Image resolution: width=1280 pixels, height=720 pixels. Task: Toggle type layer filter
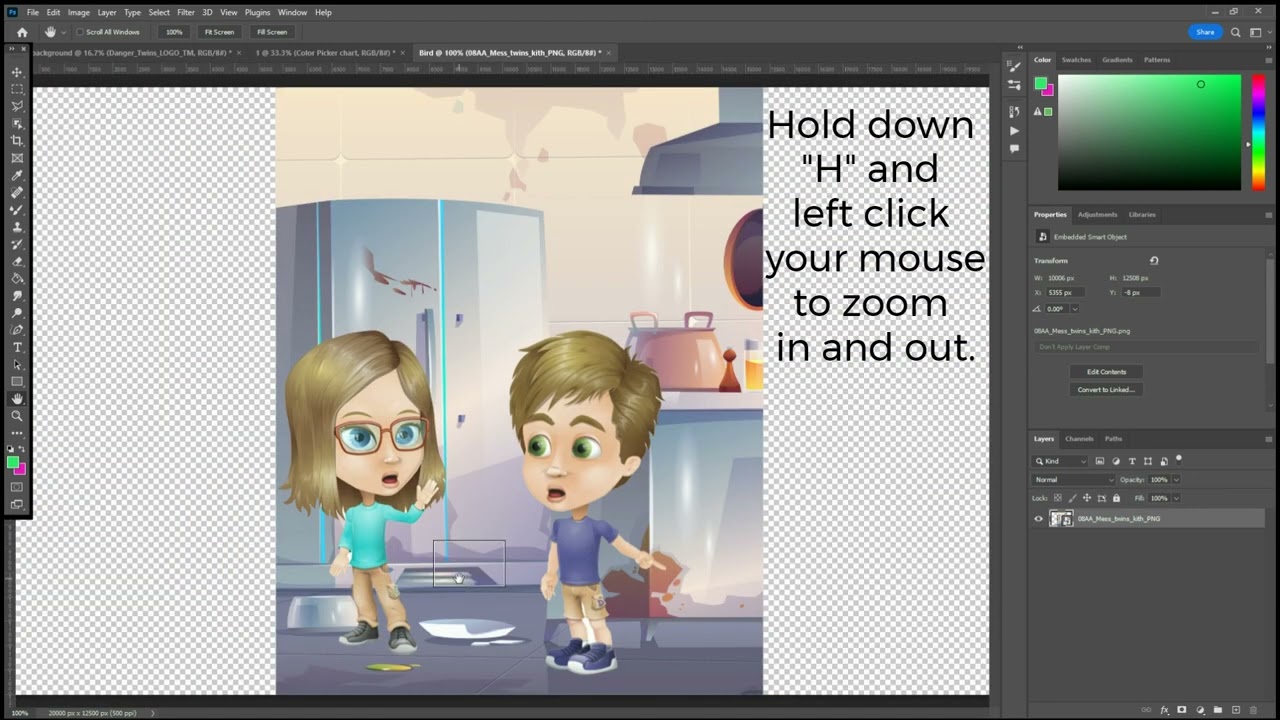pos(1132,461)
